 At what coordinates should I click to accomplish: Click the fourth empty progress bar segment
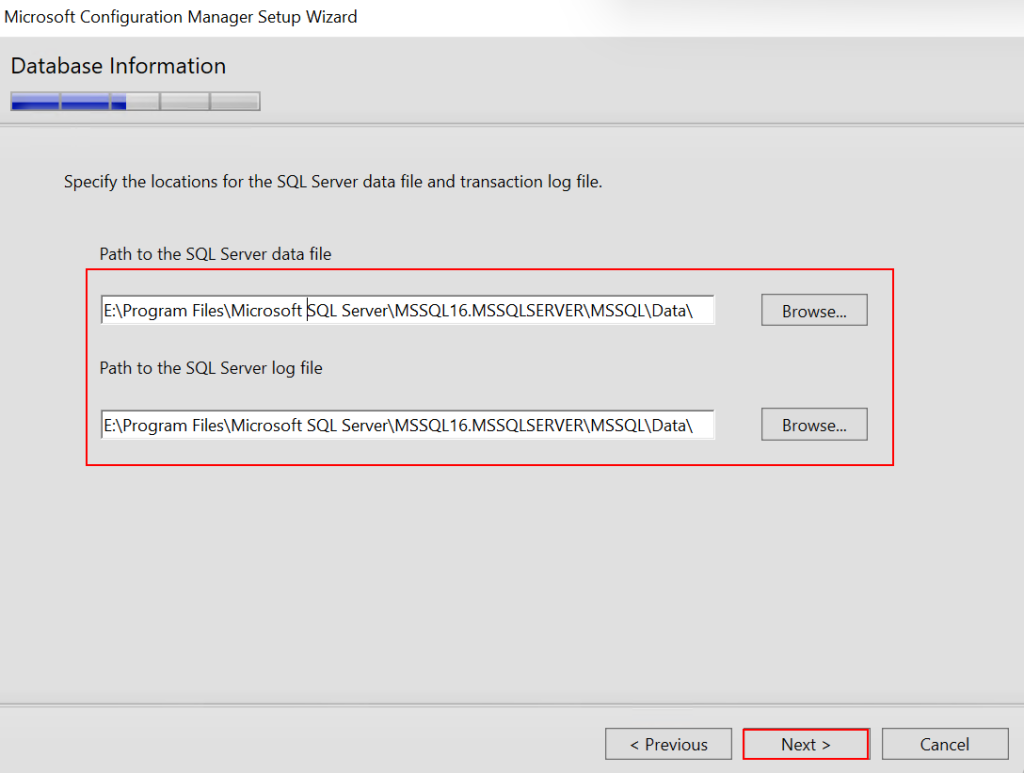[x=185, y=101]
